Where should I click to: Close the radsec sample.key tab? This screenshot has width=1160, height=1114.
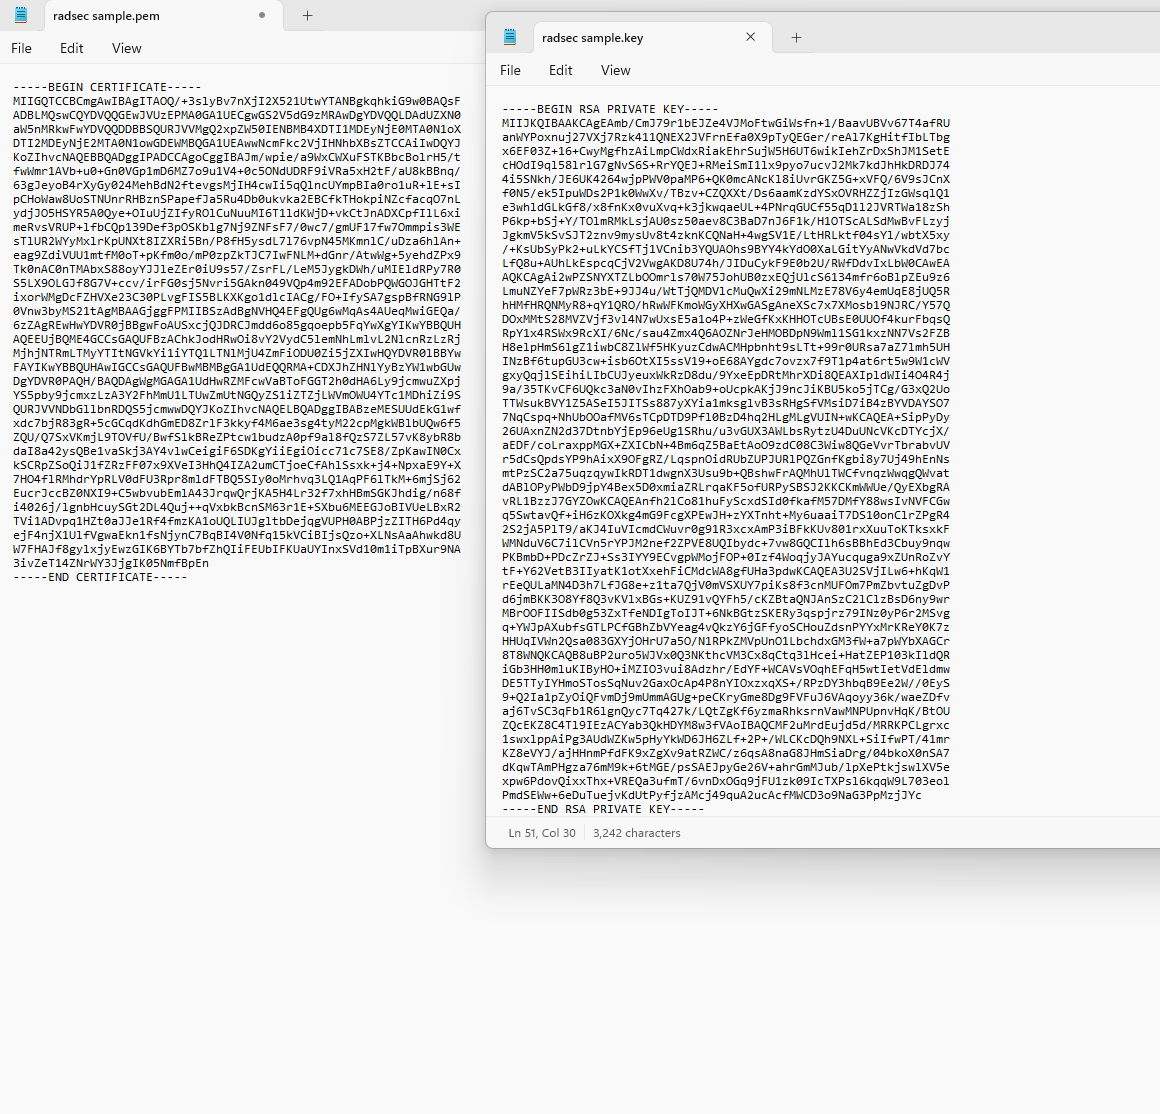750,37
